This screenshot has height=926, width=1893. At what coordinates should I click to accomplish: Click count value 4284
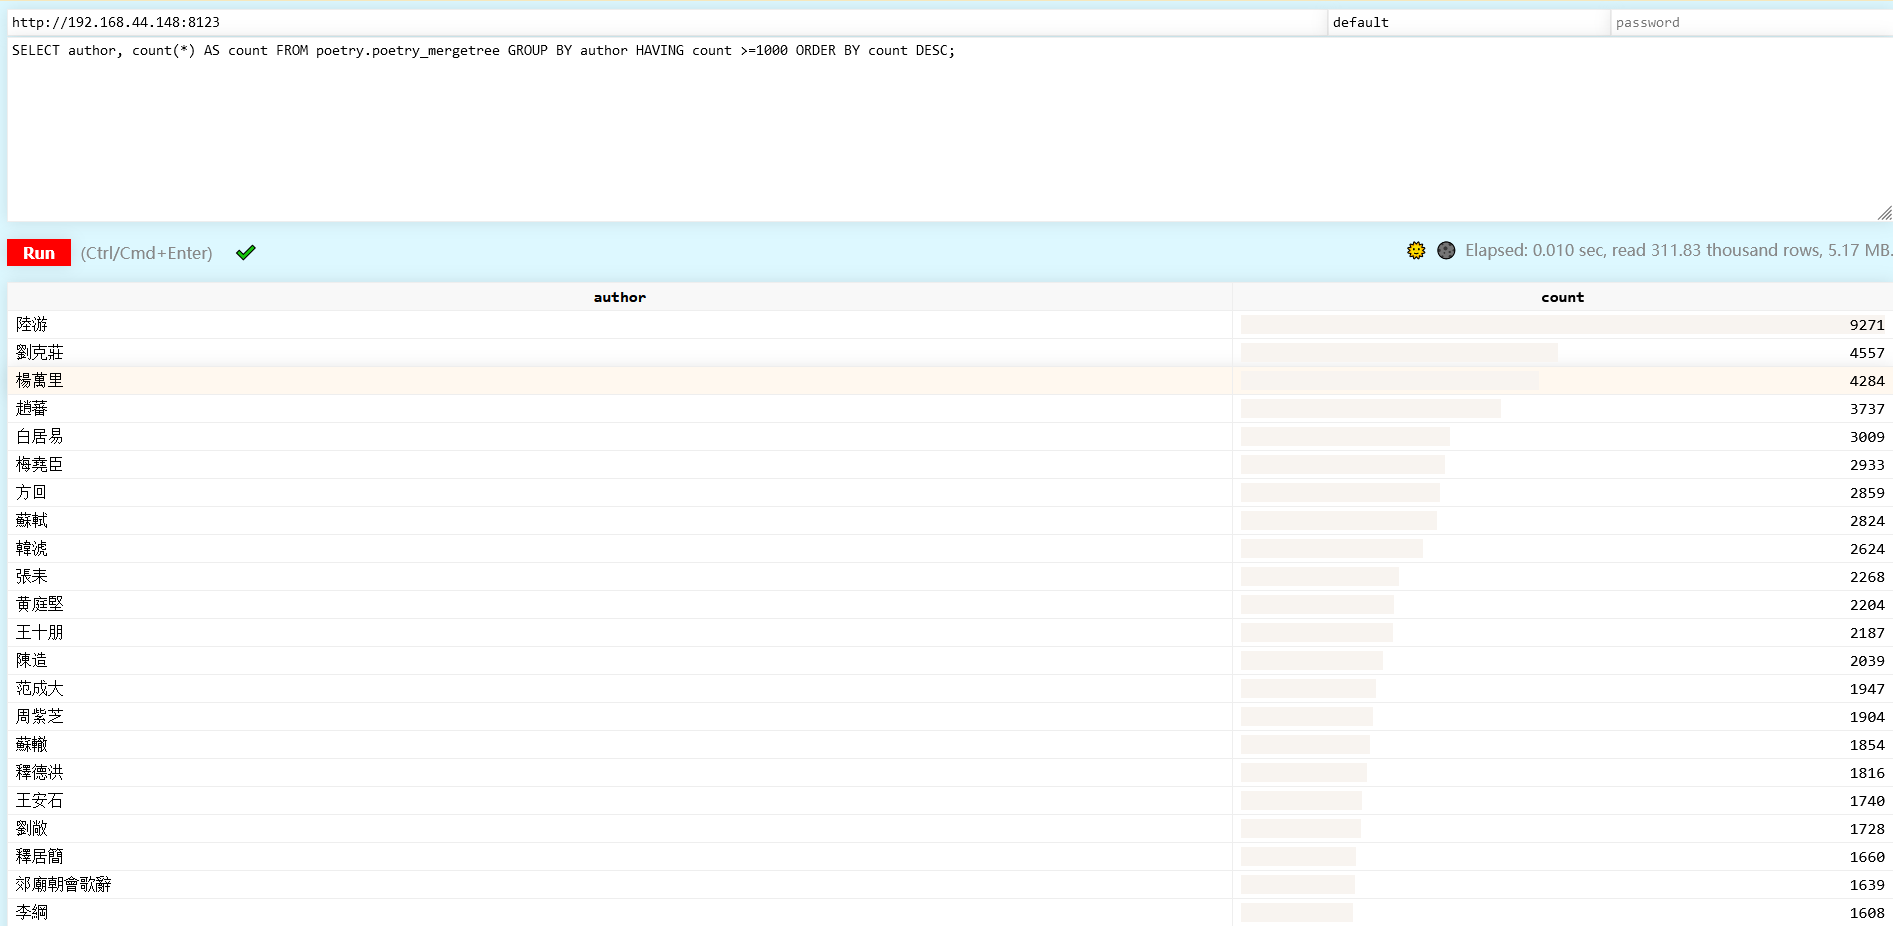pyautogui.click(x=1867, y=381)
